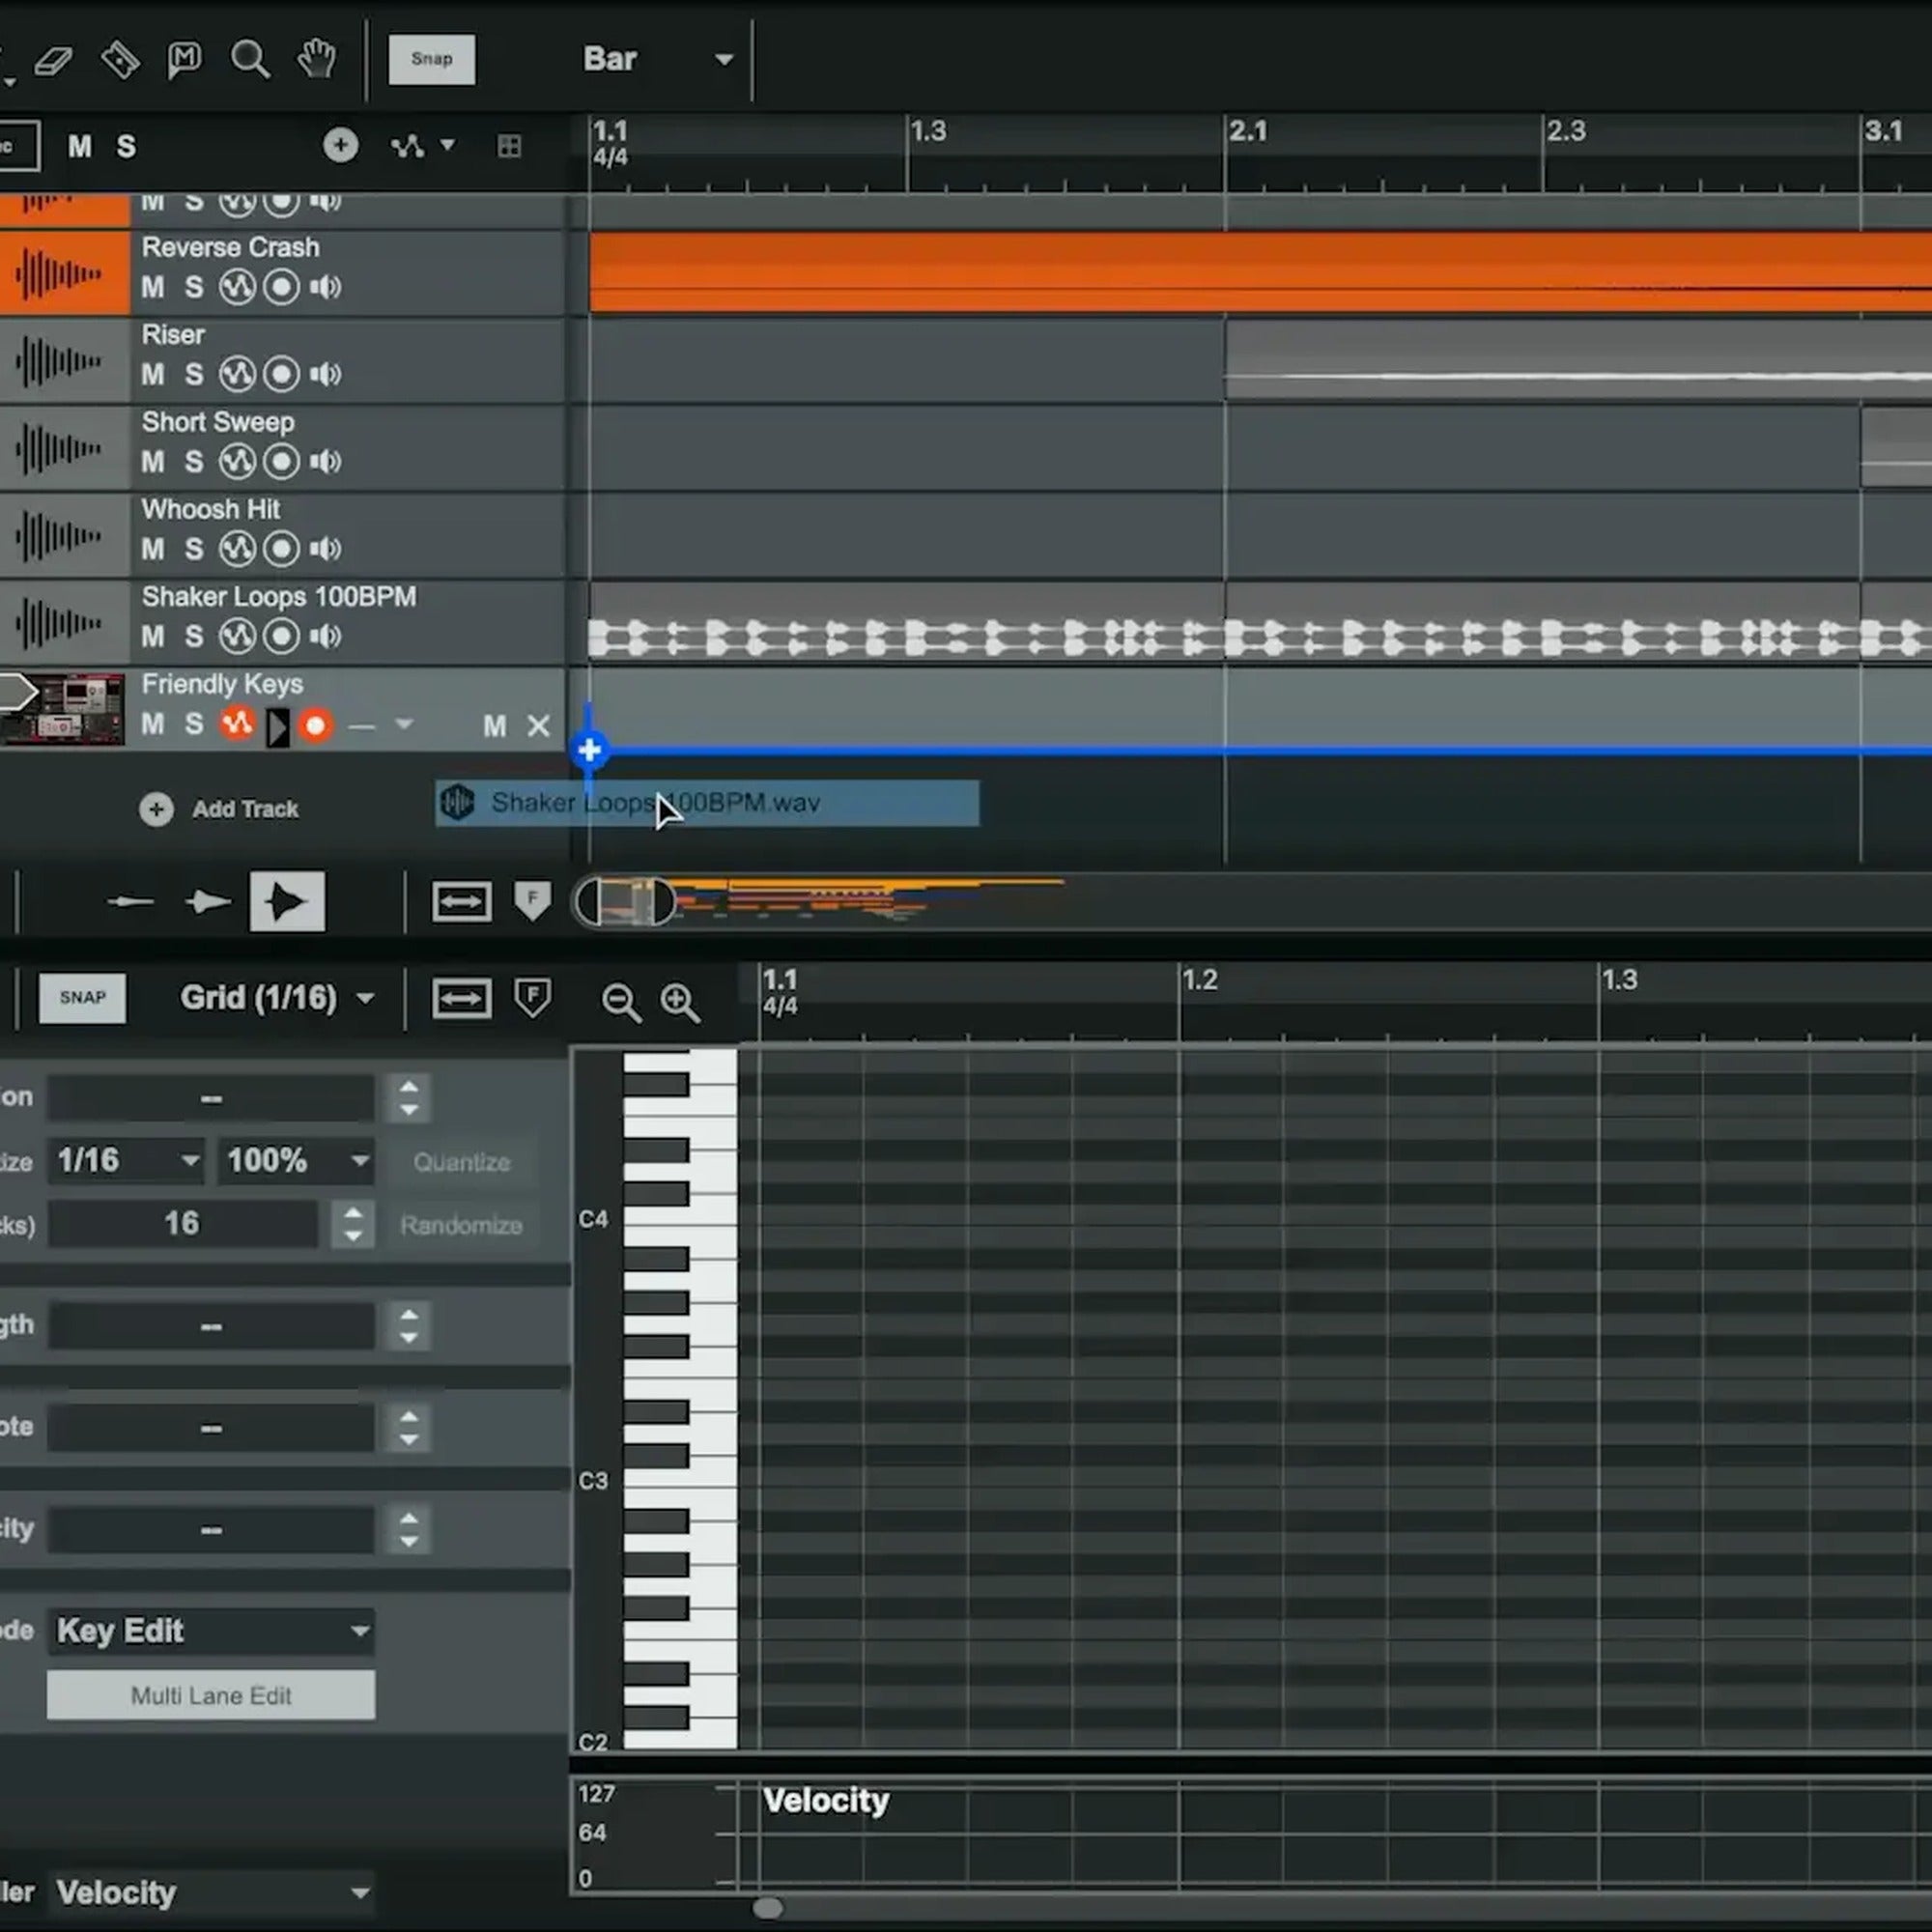This screenshot has width=1932, height=1932.
Task: Select the middle arrow follow-mode icon
Action: (x=208, y=902)
